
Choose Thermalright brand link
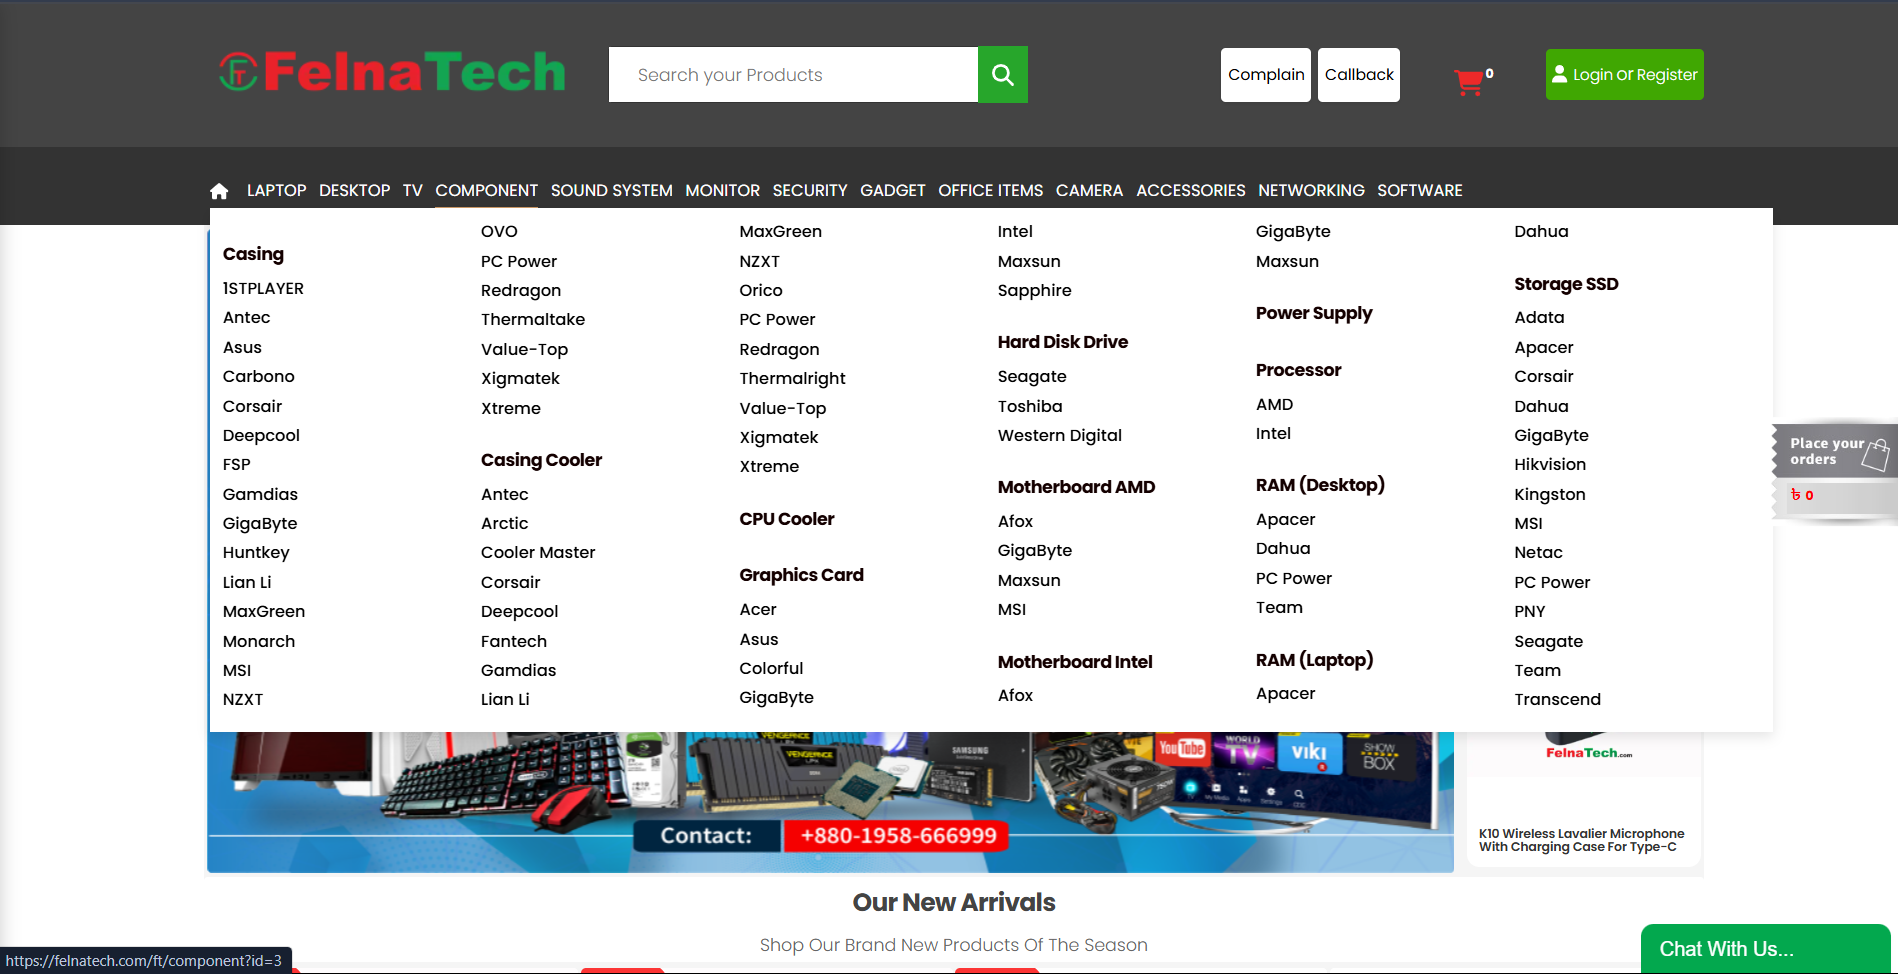tap(792, 378)
